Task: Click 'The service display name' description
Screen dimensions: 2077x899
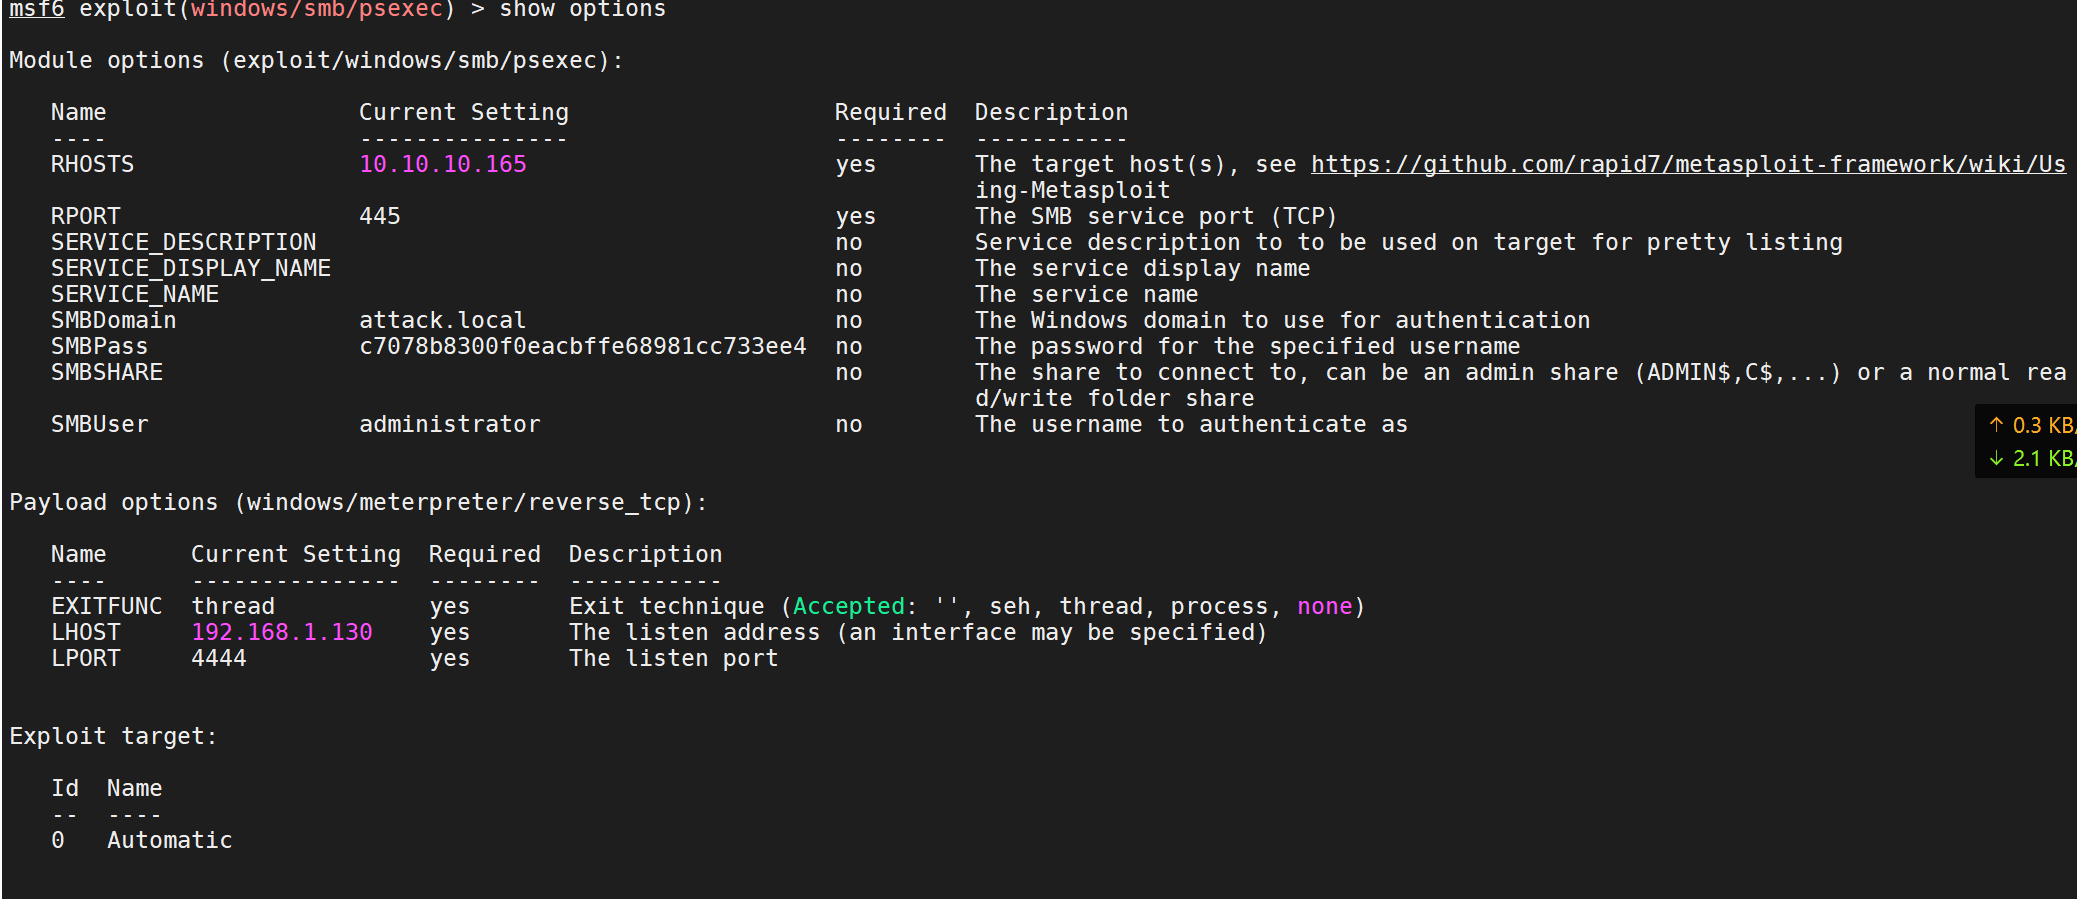Action: click(1143, 268)
